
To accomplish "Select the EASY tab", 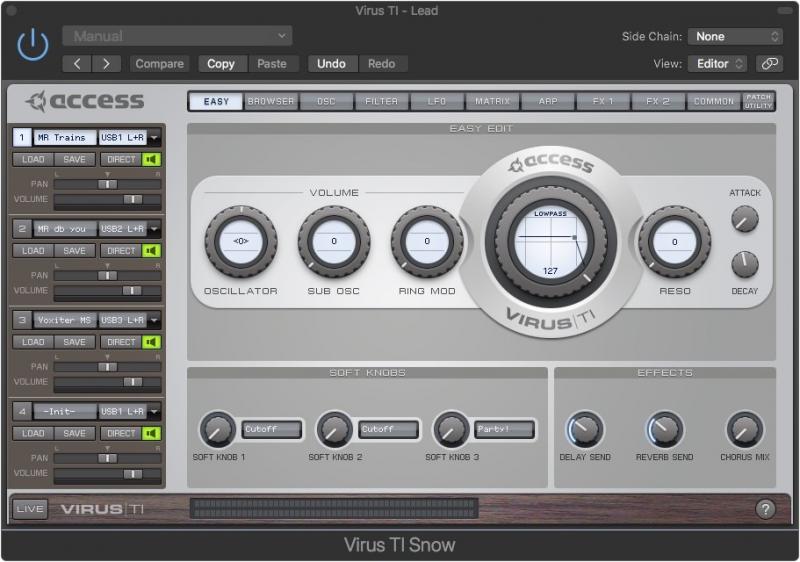I will coord(216,101).
